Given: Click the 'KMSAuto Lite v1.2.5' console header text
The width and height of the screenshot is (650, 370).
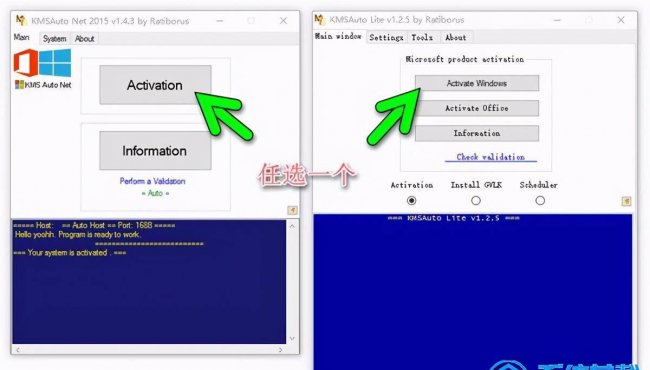Looking at the screenshot, I should (454, 218).
